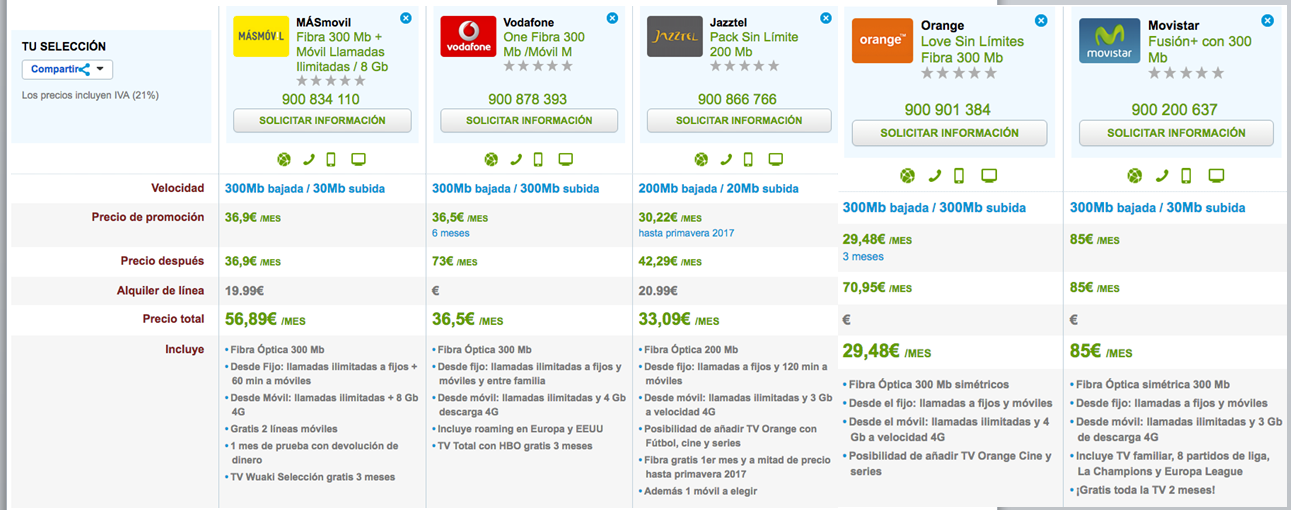The image size is (1291, 510).
Task: Click Orange TV icon
Action: coord(989,176)
